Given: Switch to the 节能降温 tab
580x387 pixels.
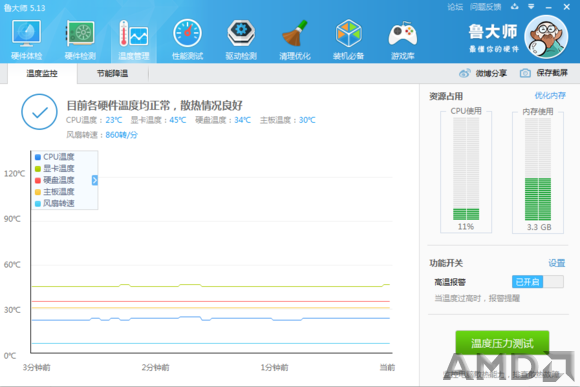Looking at the screenshot, I should 112,73.
